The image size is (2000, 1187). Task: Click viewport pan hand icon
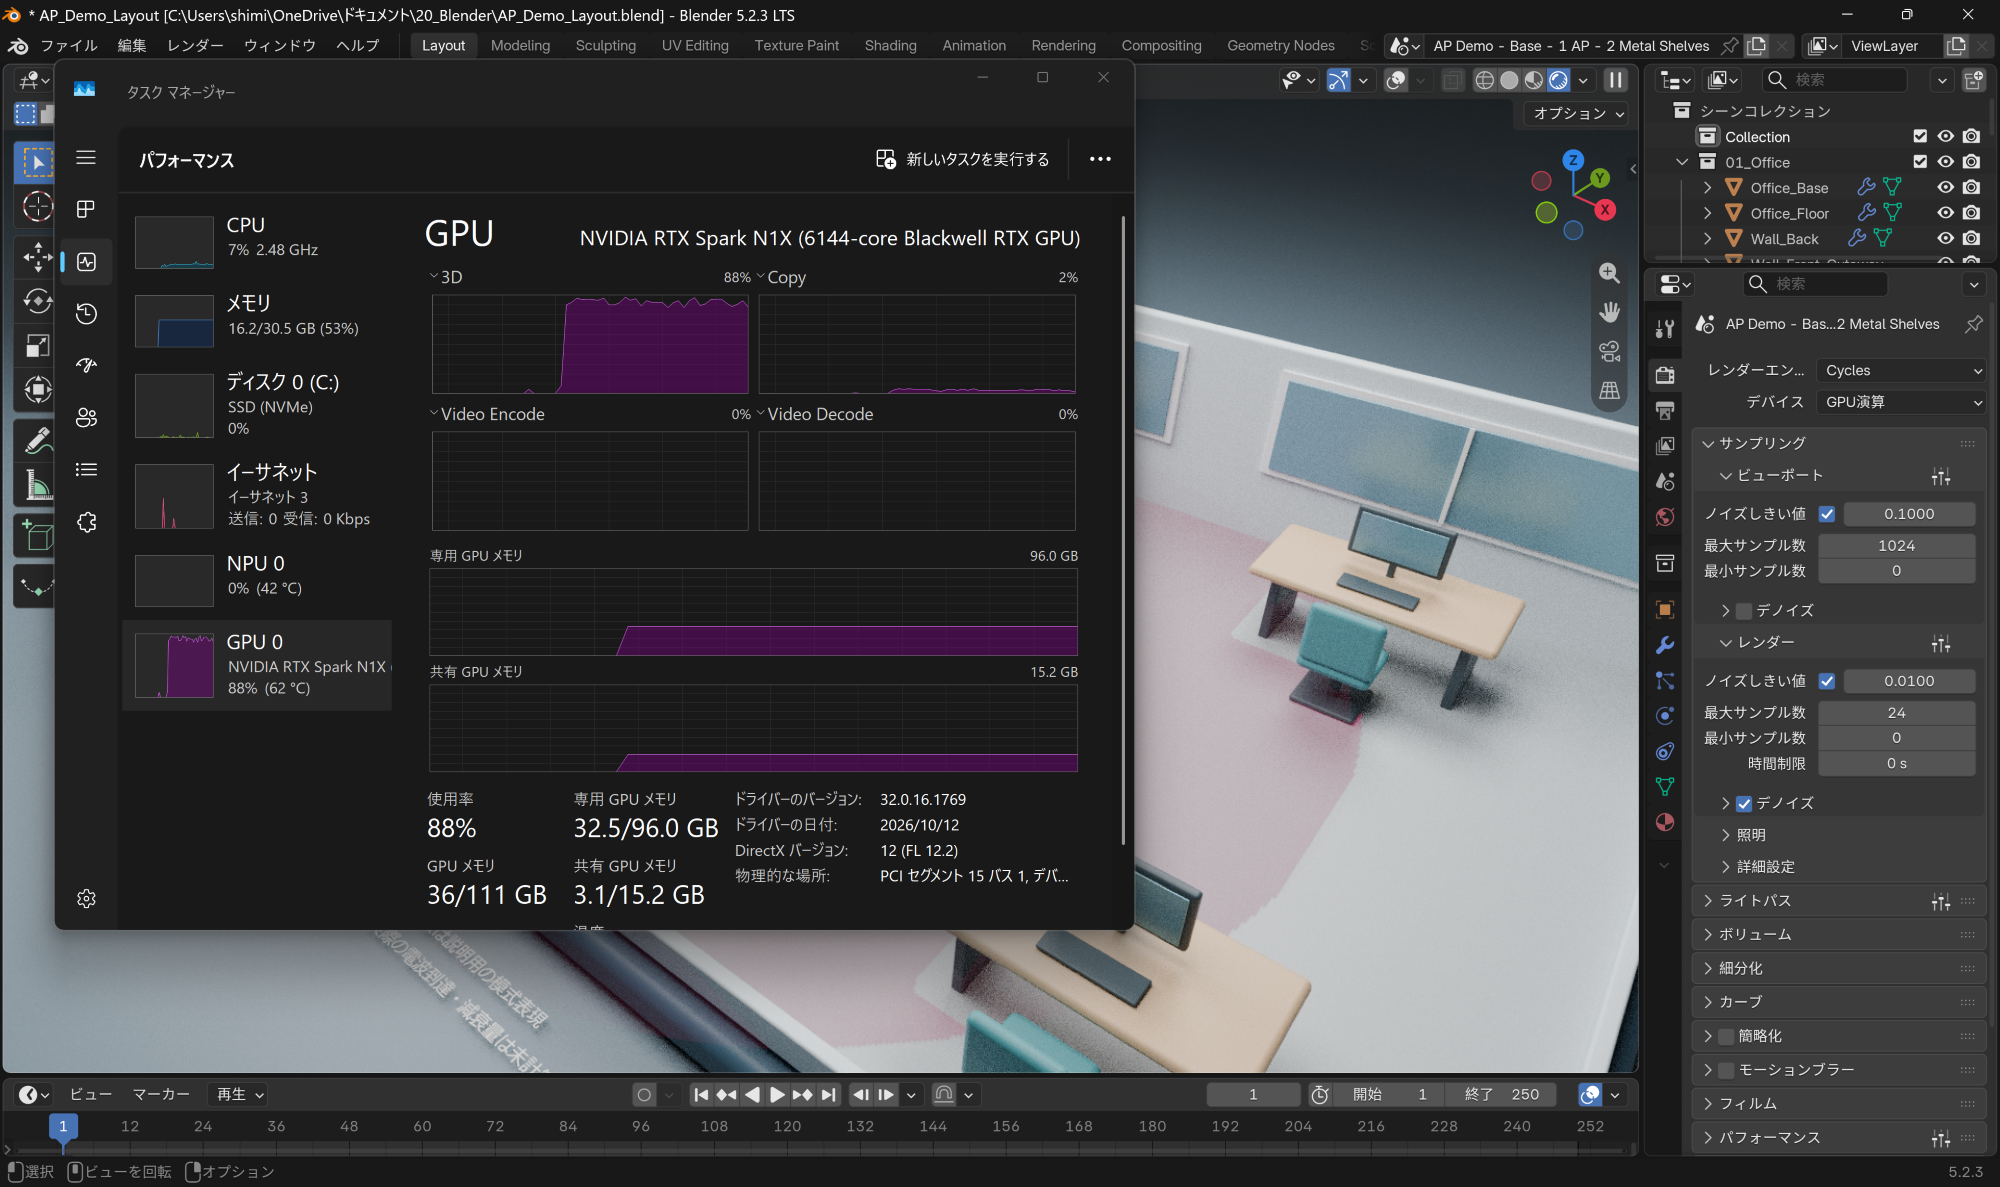click(x=1609, y=312)
